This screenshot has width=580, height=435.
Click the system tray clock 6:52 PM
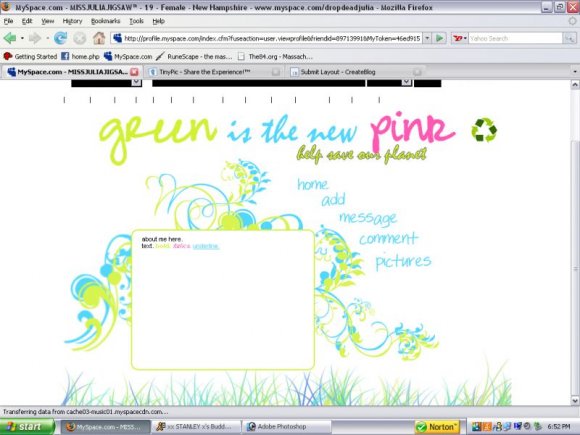[x=559, y=427]
